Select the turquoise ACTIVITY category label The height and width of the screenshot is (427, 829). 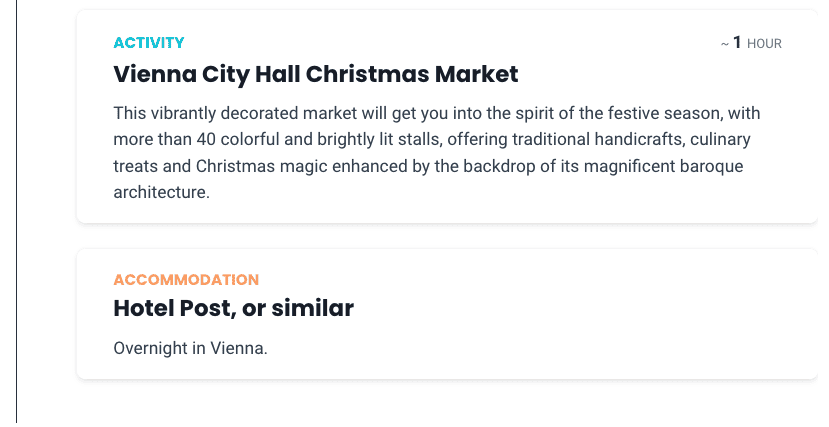pos(149,43)
